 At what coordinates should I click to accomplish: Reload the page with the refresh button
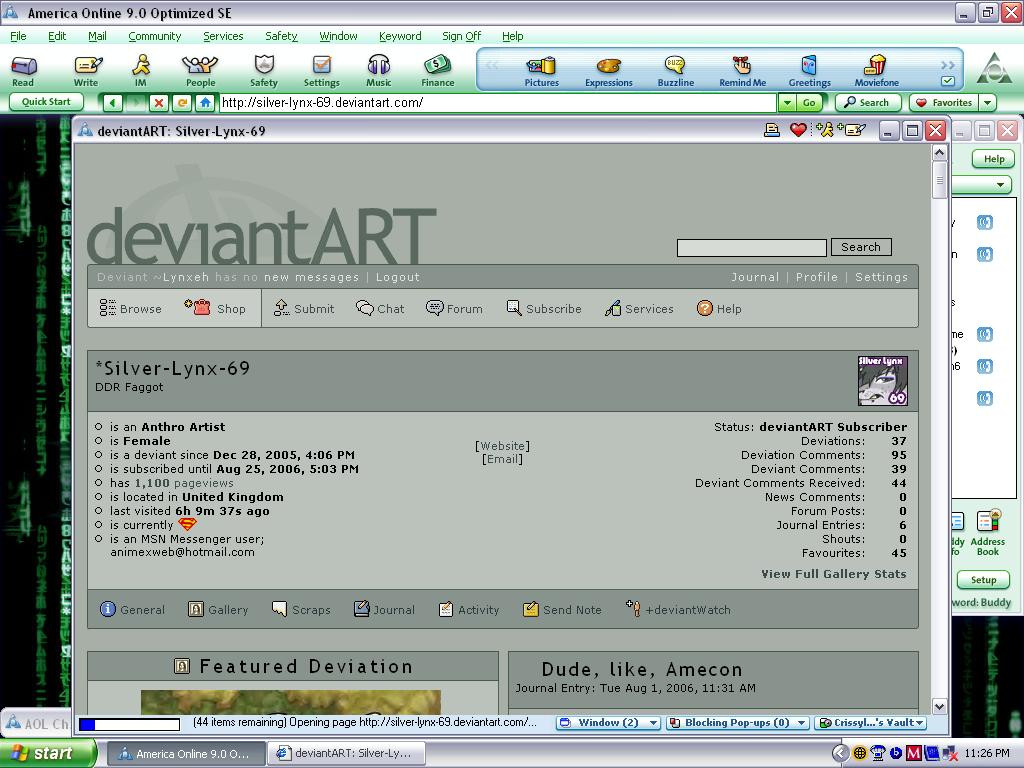[182, 103]
